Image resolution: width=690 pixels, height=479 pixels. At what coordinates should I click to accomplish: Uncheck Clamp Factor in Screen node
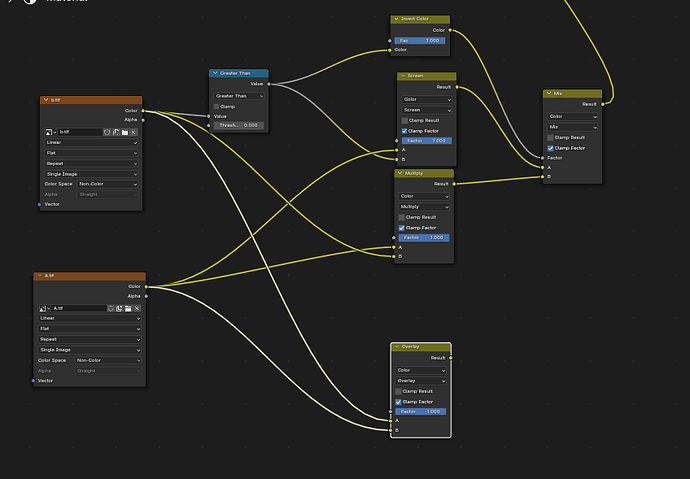coord(404,131)
